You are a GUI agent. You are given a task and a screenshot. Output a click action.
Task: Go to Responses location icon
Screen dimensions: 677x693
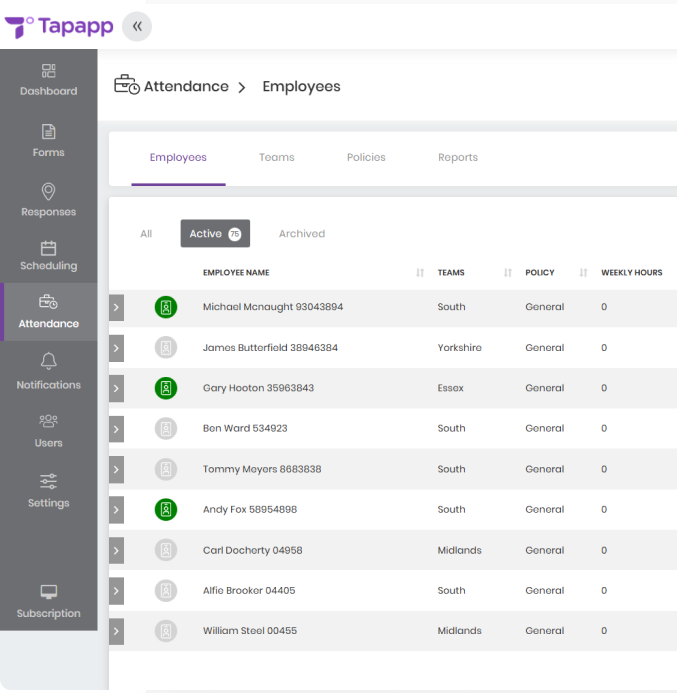tap(48, 192)
